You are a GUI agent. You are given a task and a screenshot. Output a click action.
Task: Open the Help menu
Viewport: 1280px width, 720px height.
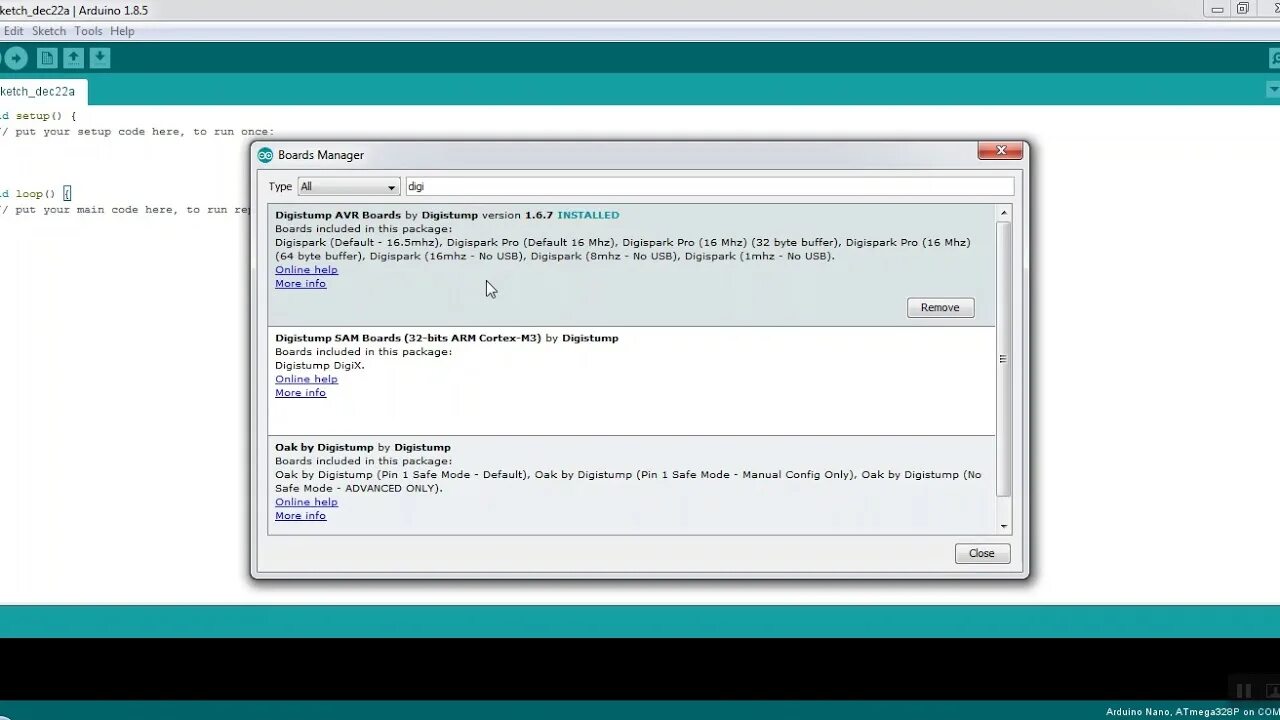point(122,31)
